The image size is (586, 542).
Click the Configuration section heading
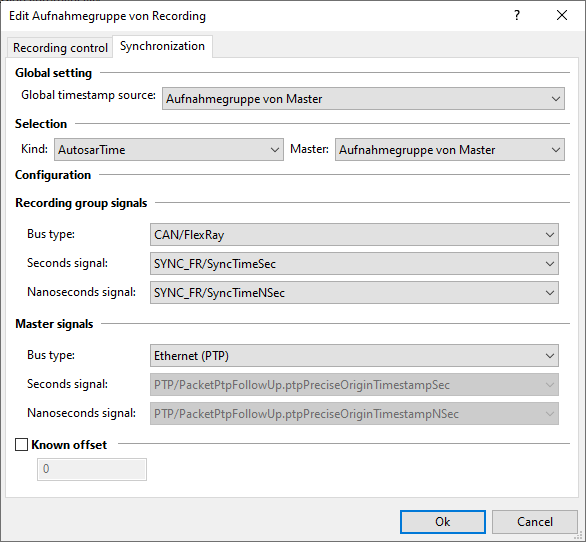[x=53, y=175]
